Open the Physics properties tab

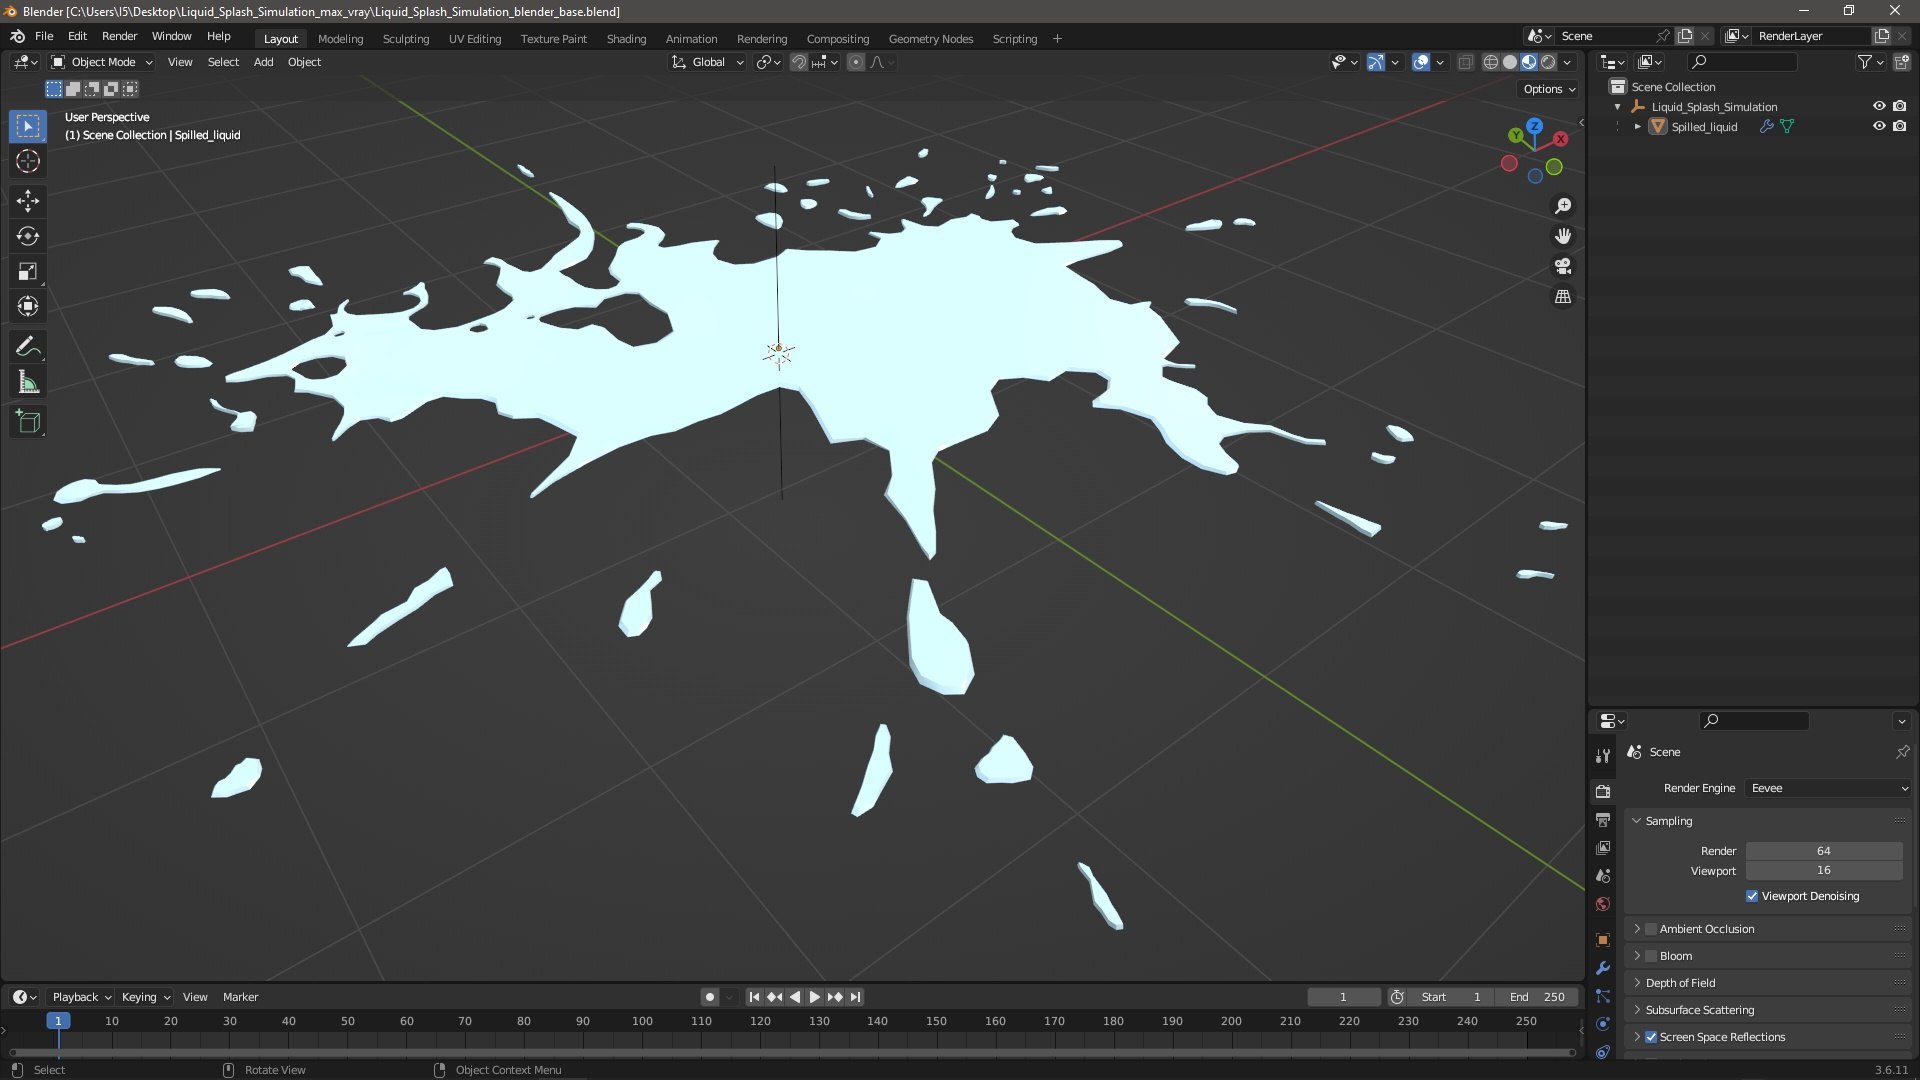pyautogui.click(x=1603, y=1024)
